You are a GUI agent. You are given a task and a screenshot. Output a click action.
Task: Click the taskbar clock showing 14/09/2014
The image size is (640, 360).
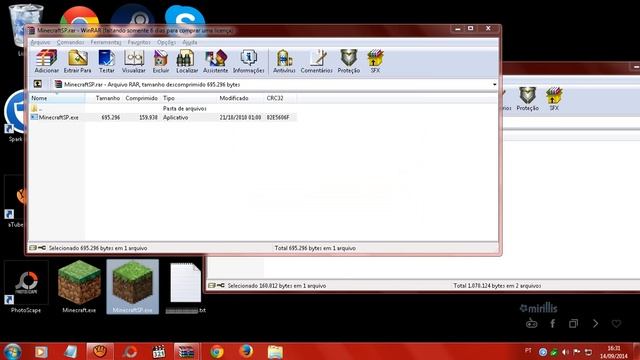(614, 352)
